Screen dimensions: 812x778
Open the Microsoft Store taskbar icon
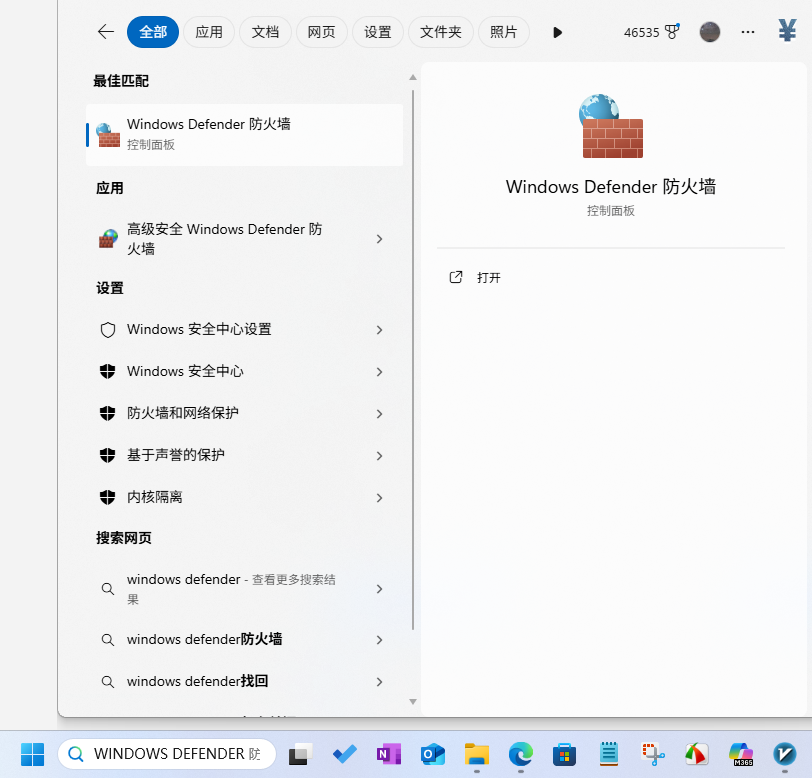[x=564, y=754]
